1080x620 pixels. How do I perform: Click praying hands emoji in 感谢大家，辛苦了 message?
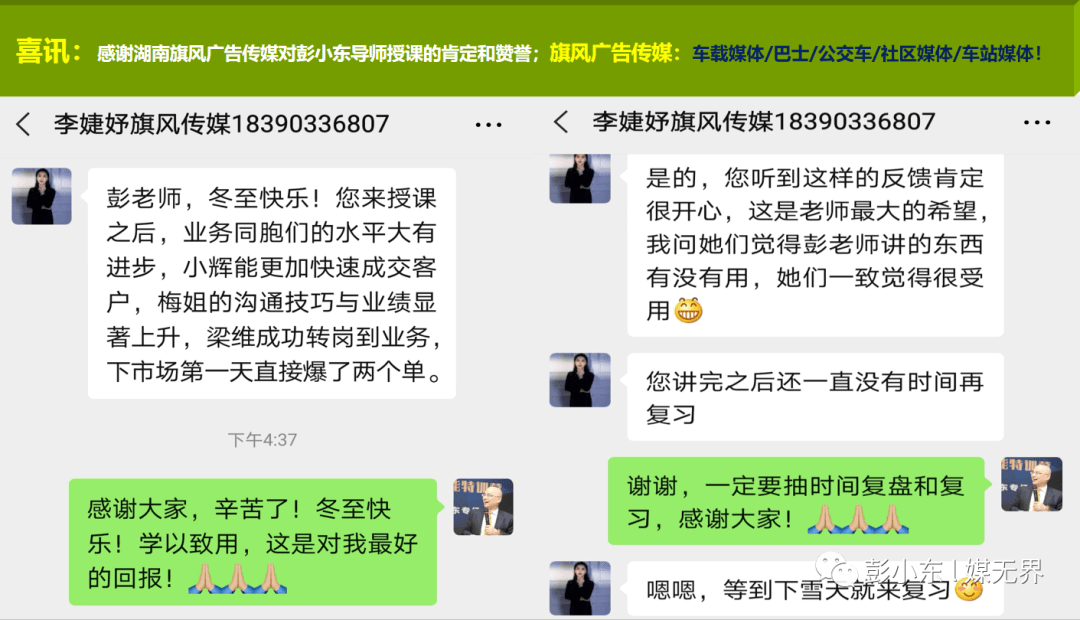pos(238,579)
